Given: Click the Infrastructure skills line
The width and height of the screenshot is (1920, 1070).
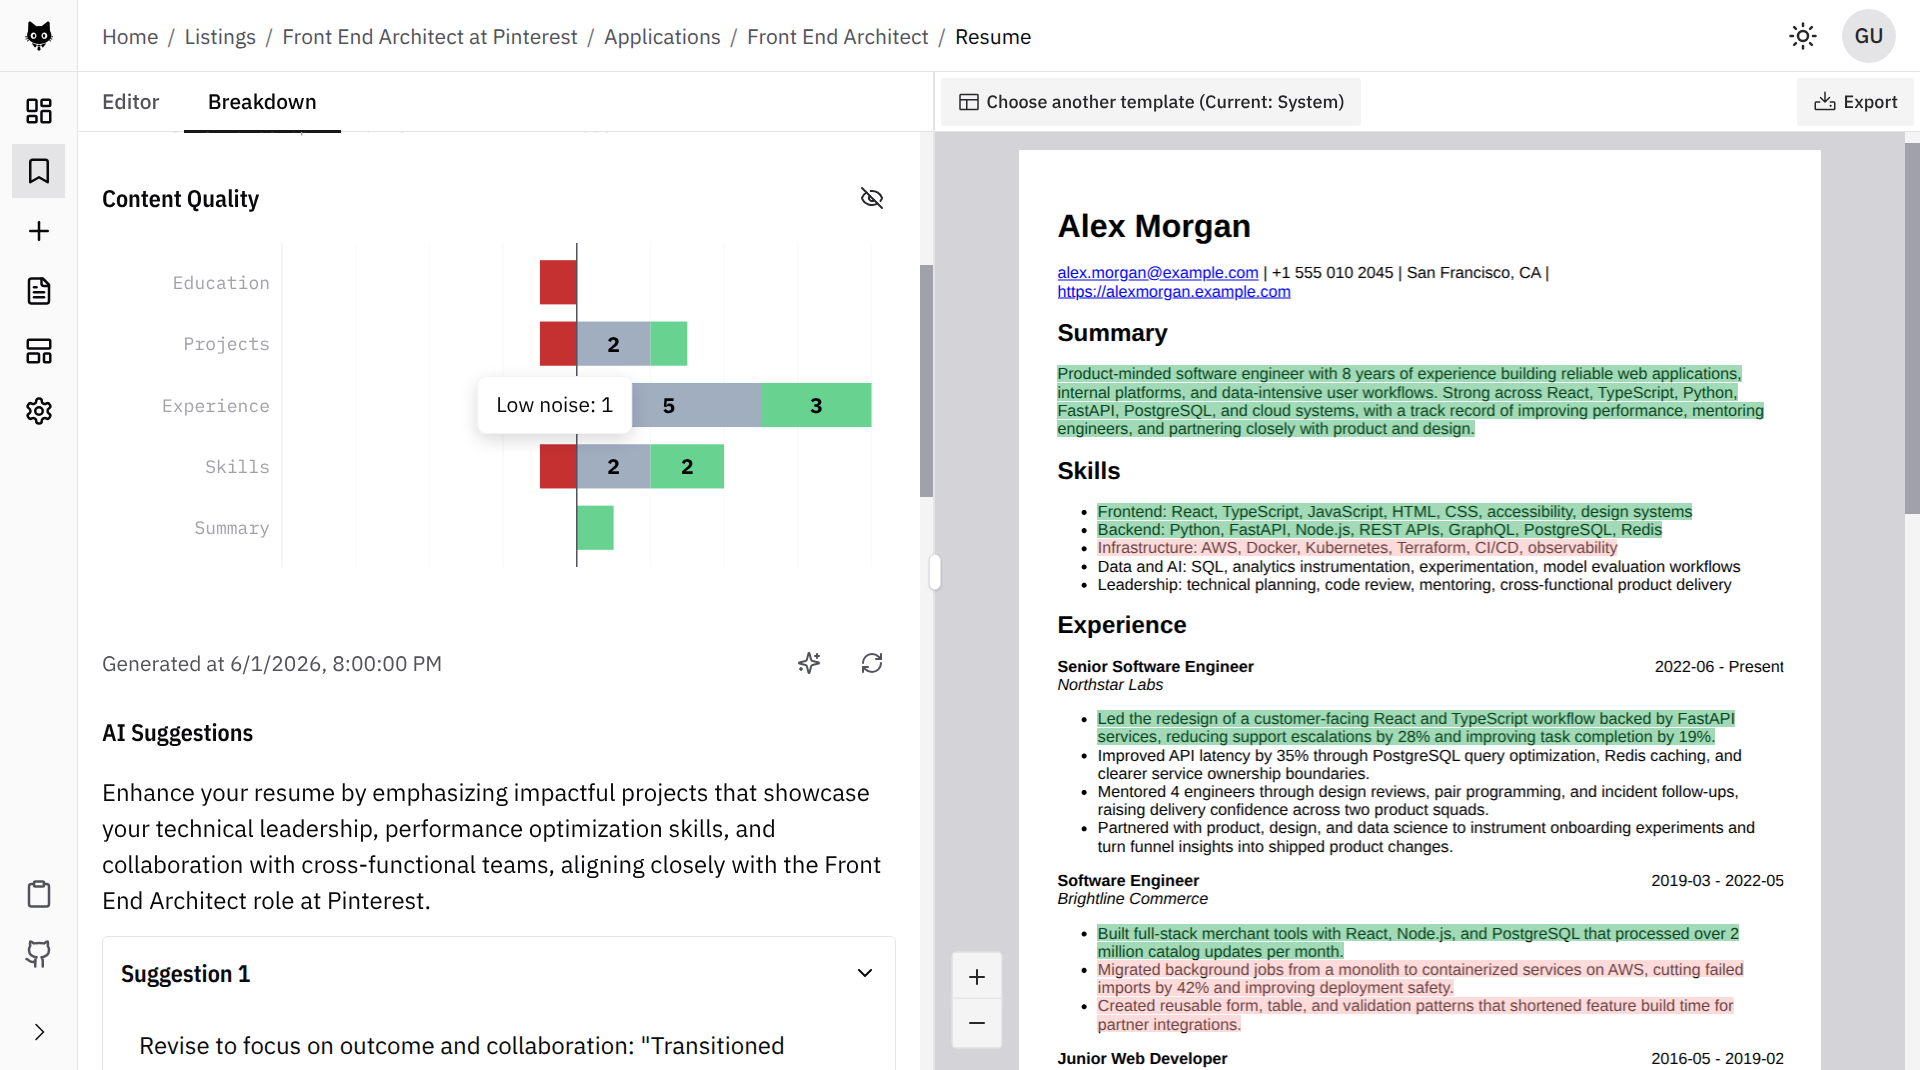Looking at the screenshot, I should coord(1357,548).
